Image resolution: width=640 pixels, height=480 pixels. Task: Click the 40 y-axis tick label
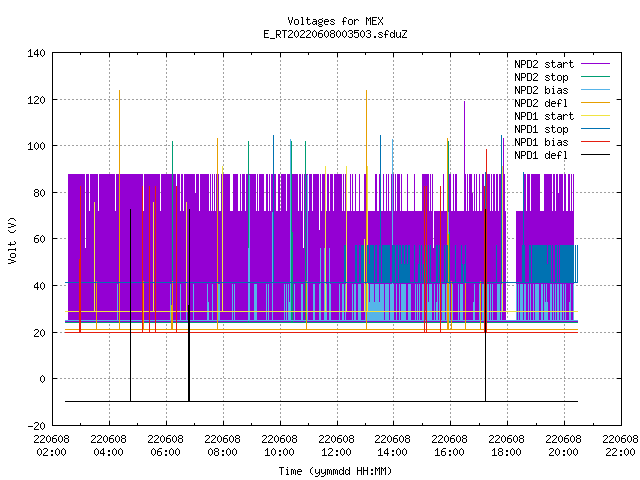coord(39,286)
